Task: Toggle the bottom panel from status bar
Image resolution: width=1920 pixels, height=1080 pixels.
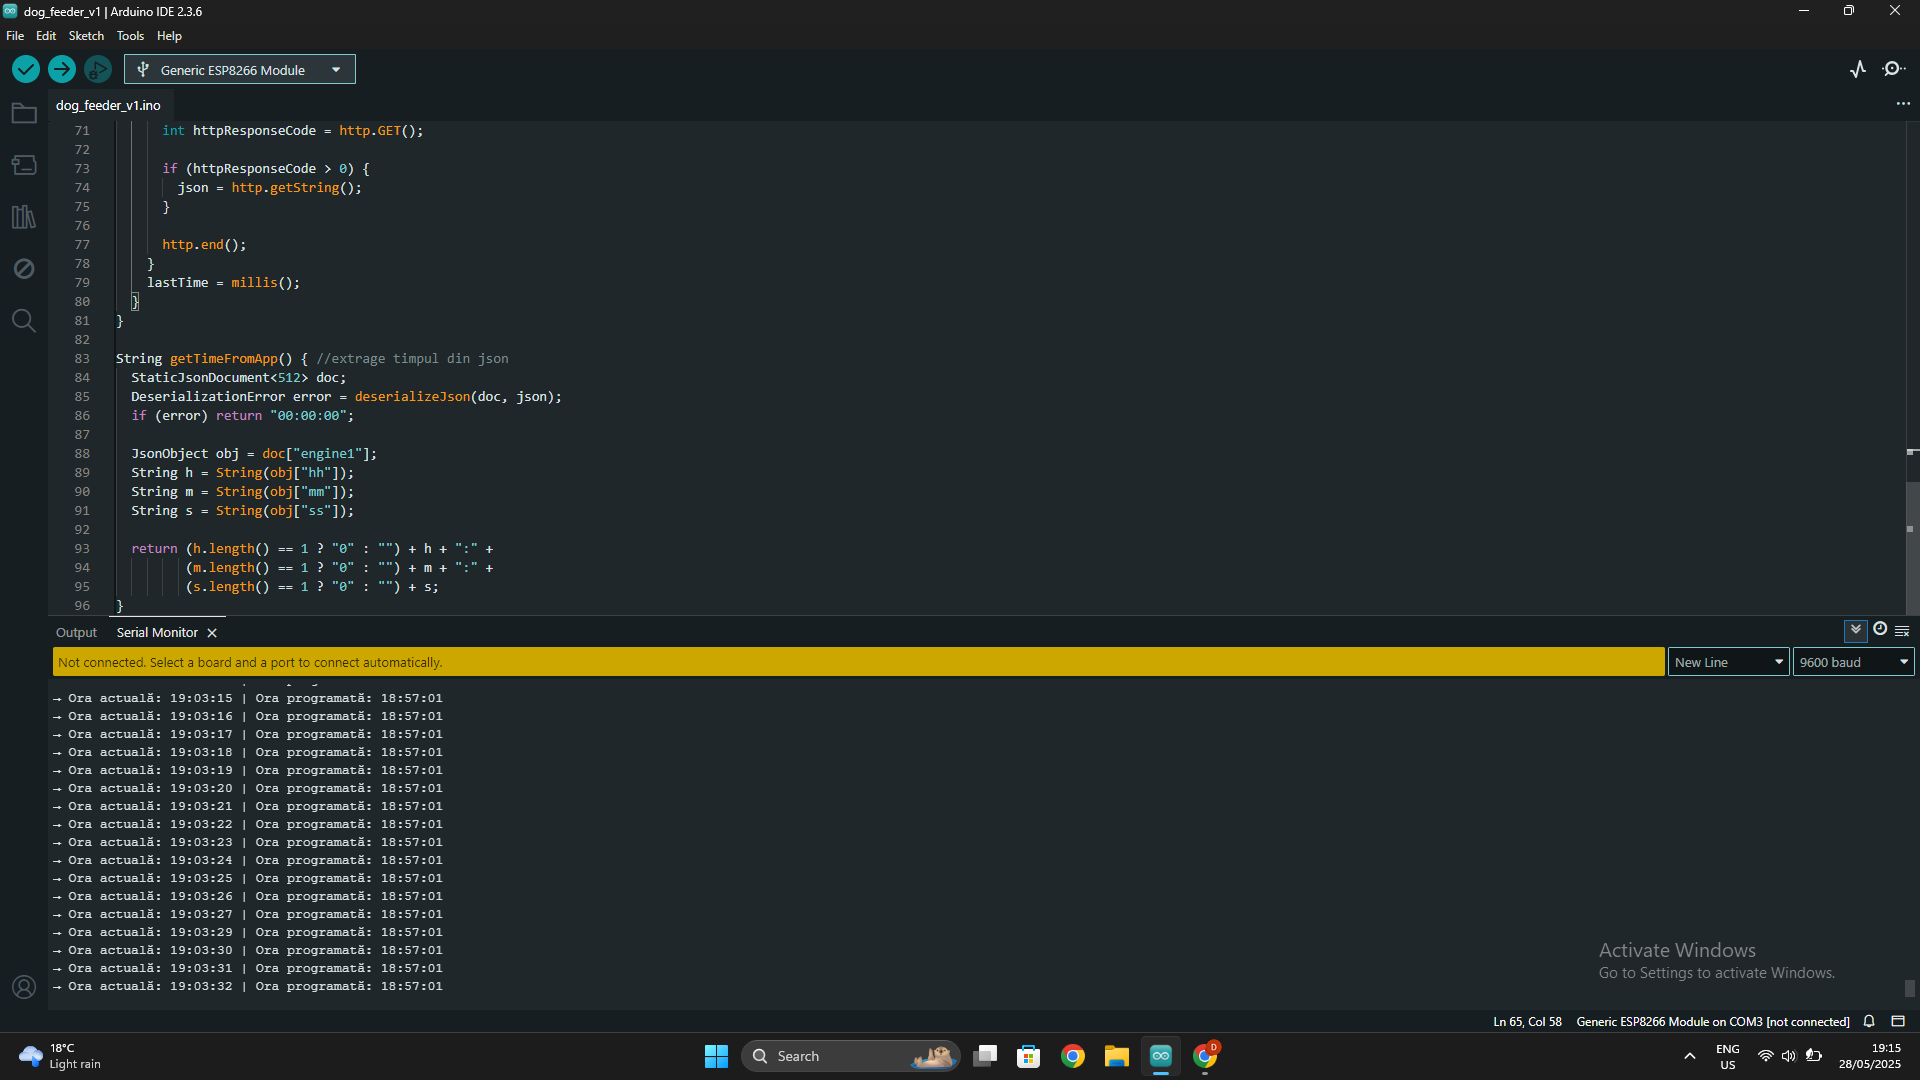Action: pos(1898,1021)
